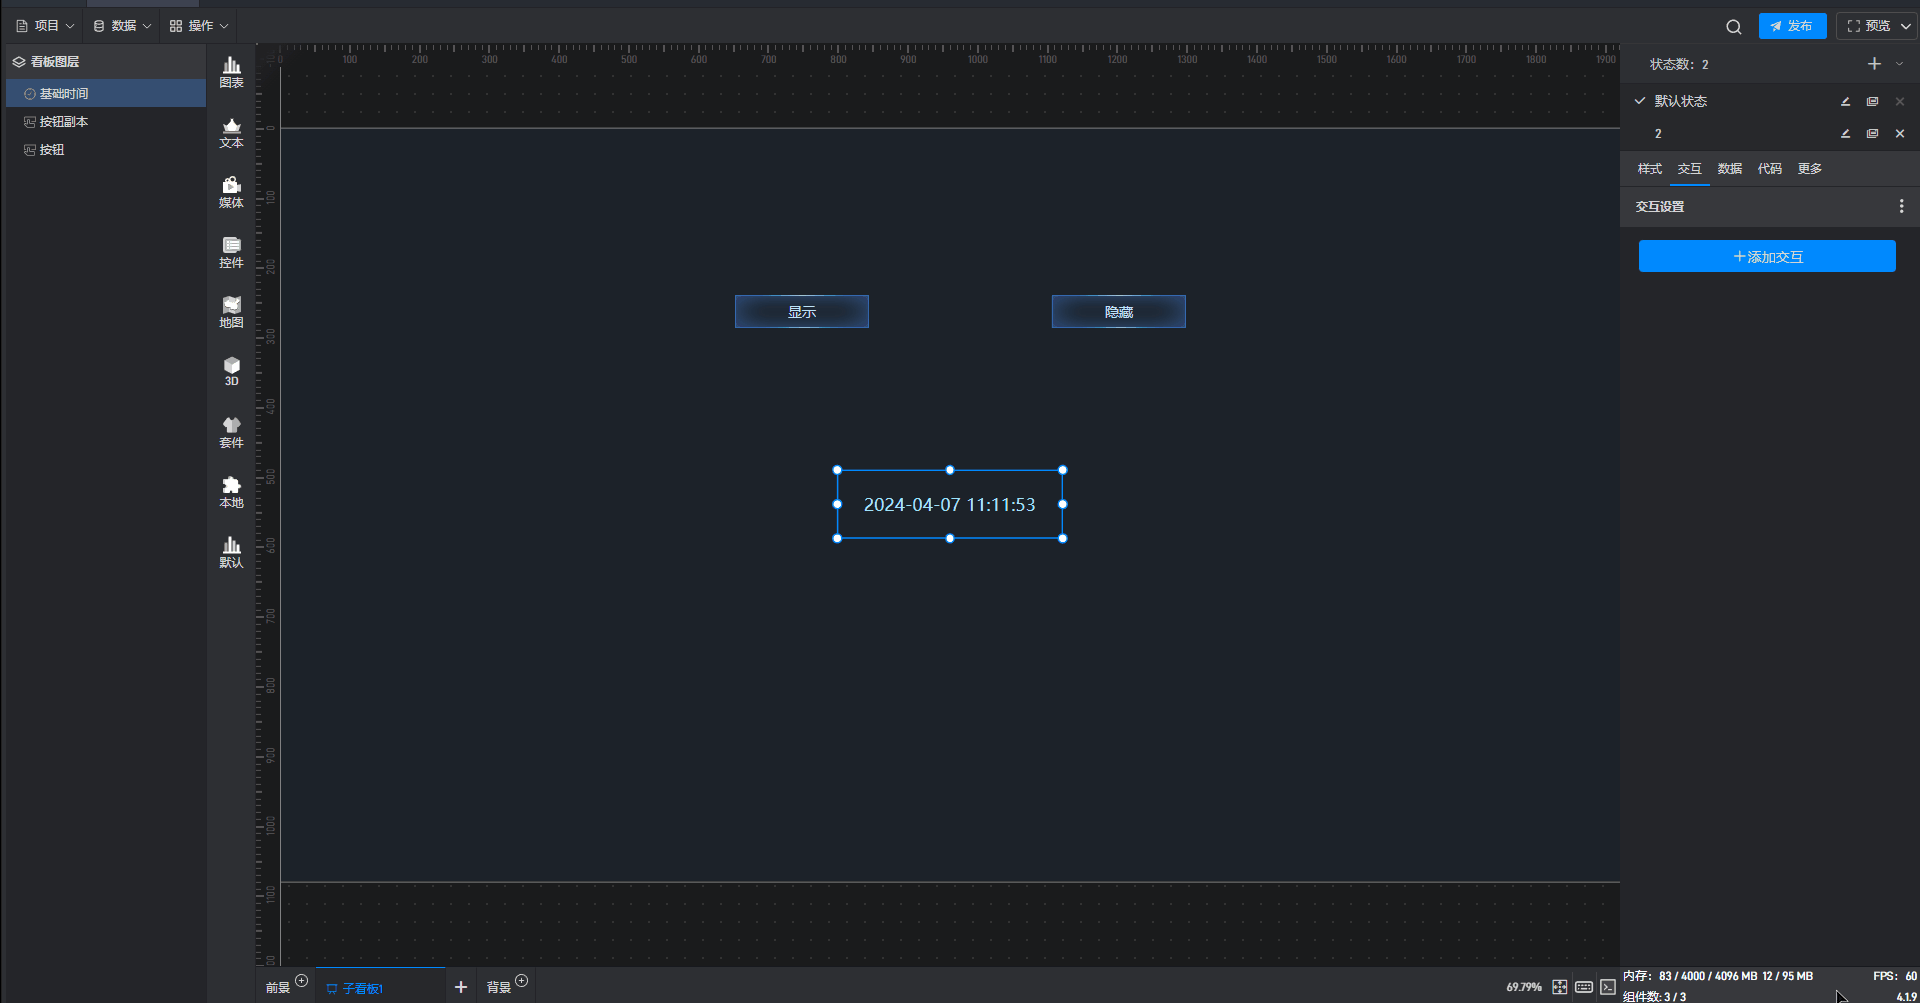Check 默认状态 as the active state
Screen dimensions: 1920x1003
(x=1640, y=101)
